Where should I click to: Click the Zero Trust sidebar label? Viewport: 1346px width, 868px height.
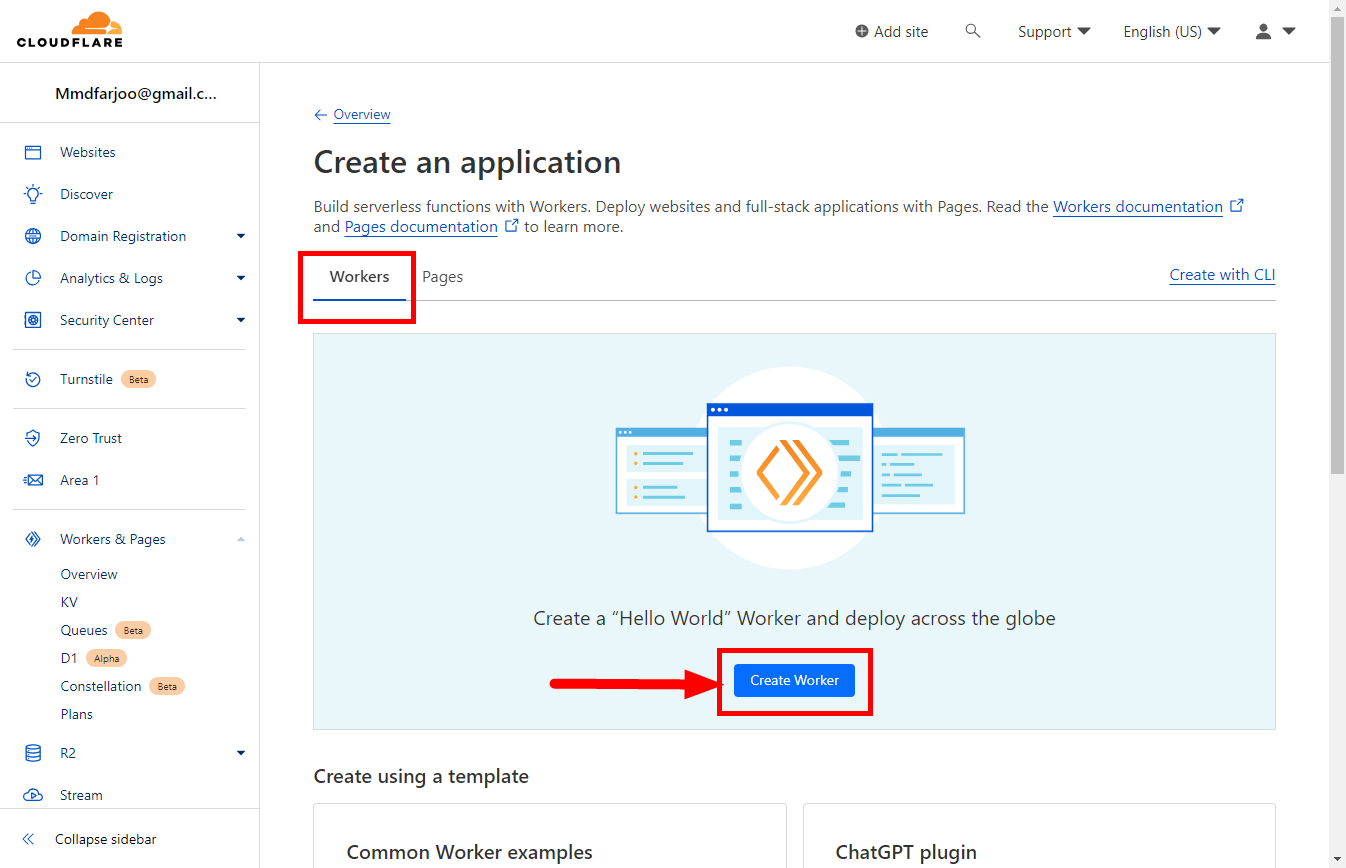coord(91,438)
